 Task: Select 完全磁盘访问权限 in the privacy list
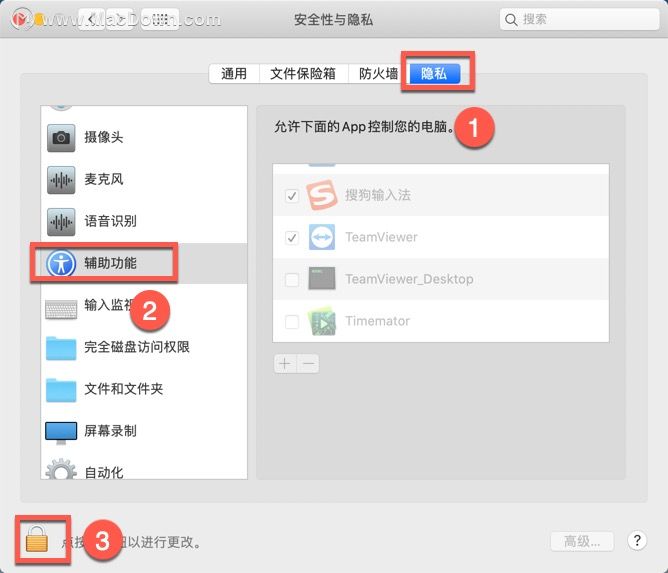[x=144, y=348]
